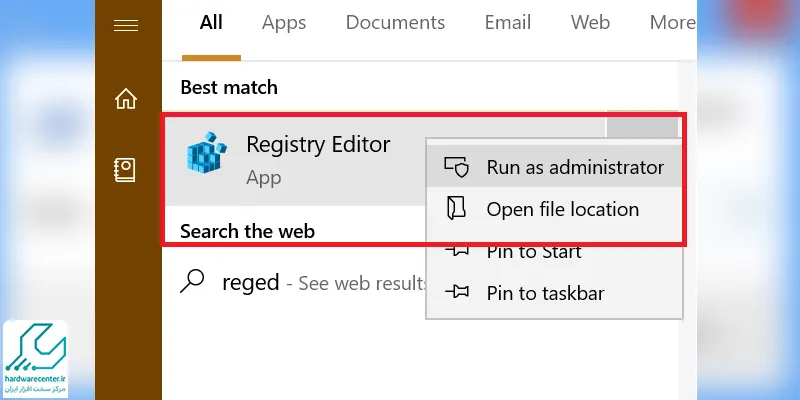The height and width of the screenshot is (400, 800).
Task: Expand the More dropdown
Action: coord(672,22)
